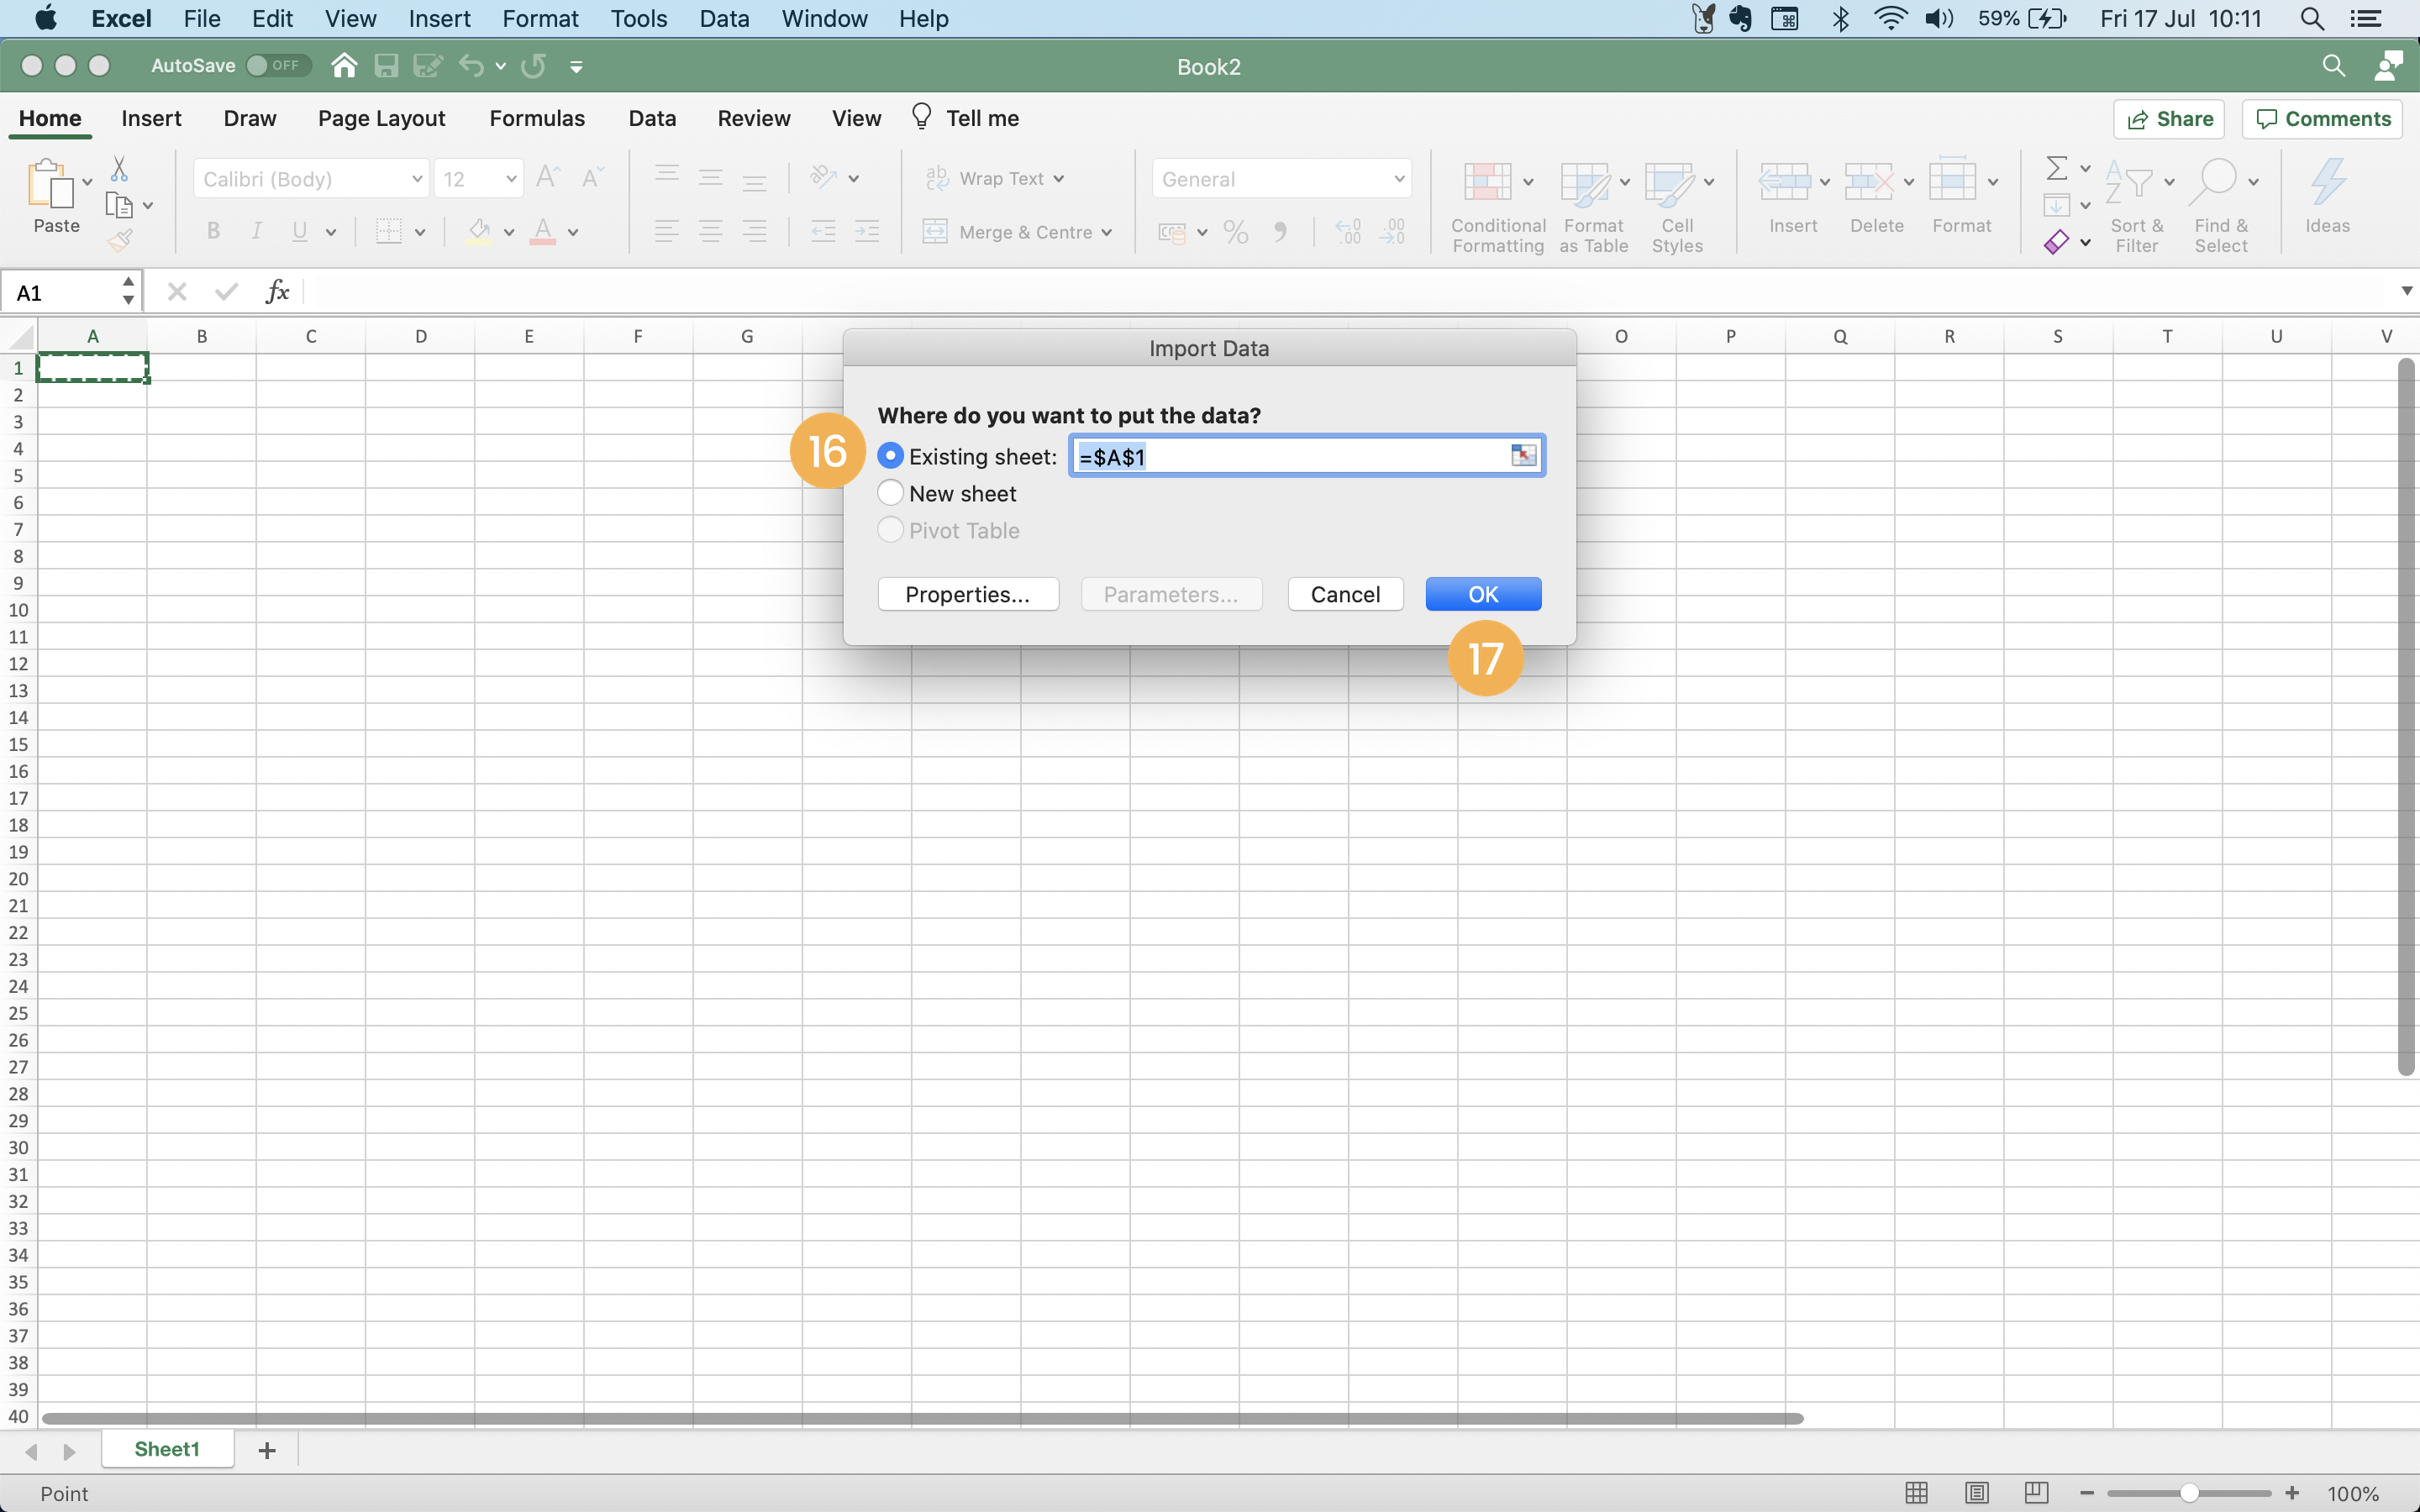Image resolution: width=2420 pixels, height=1512 pixels.
Task: Open the font size 12 dropdown
Action: click(511, 179)
